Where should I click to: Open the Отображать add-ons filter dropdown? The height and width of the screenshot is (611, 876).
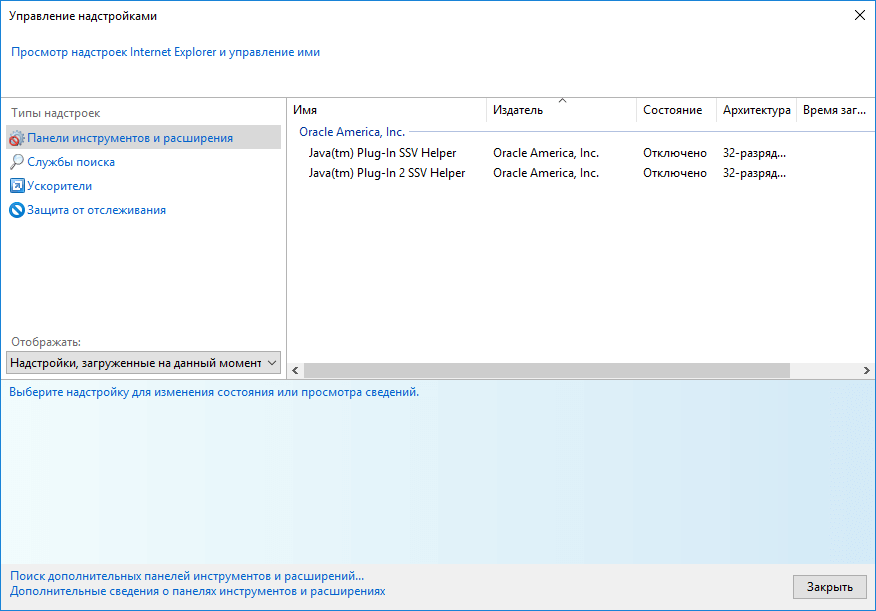point(144,362)
